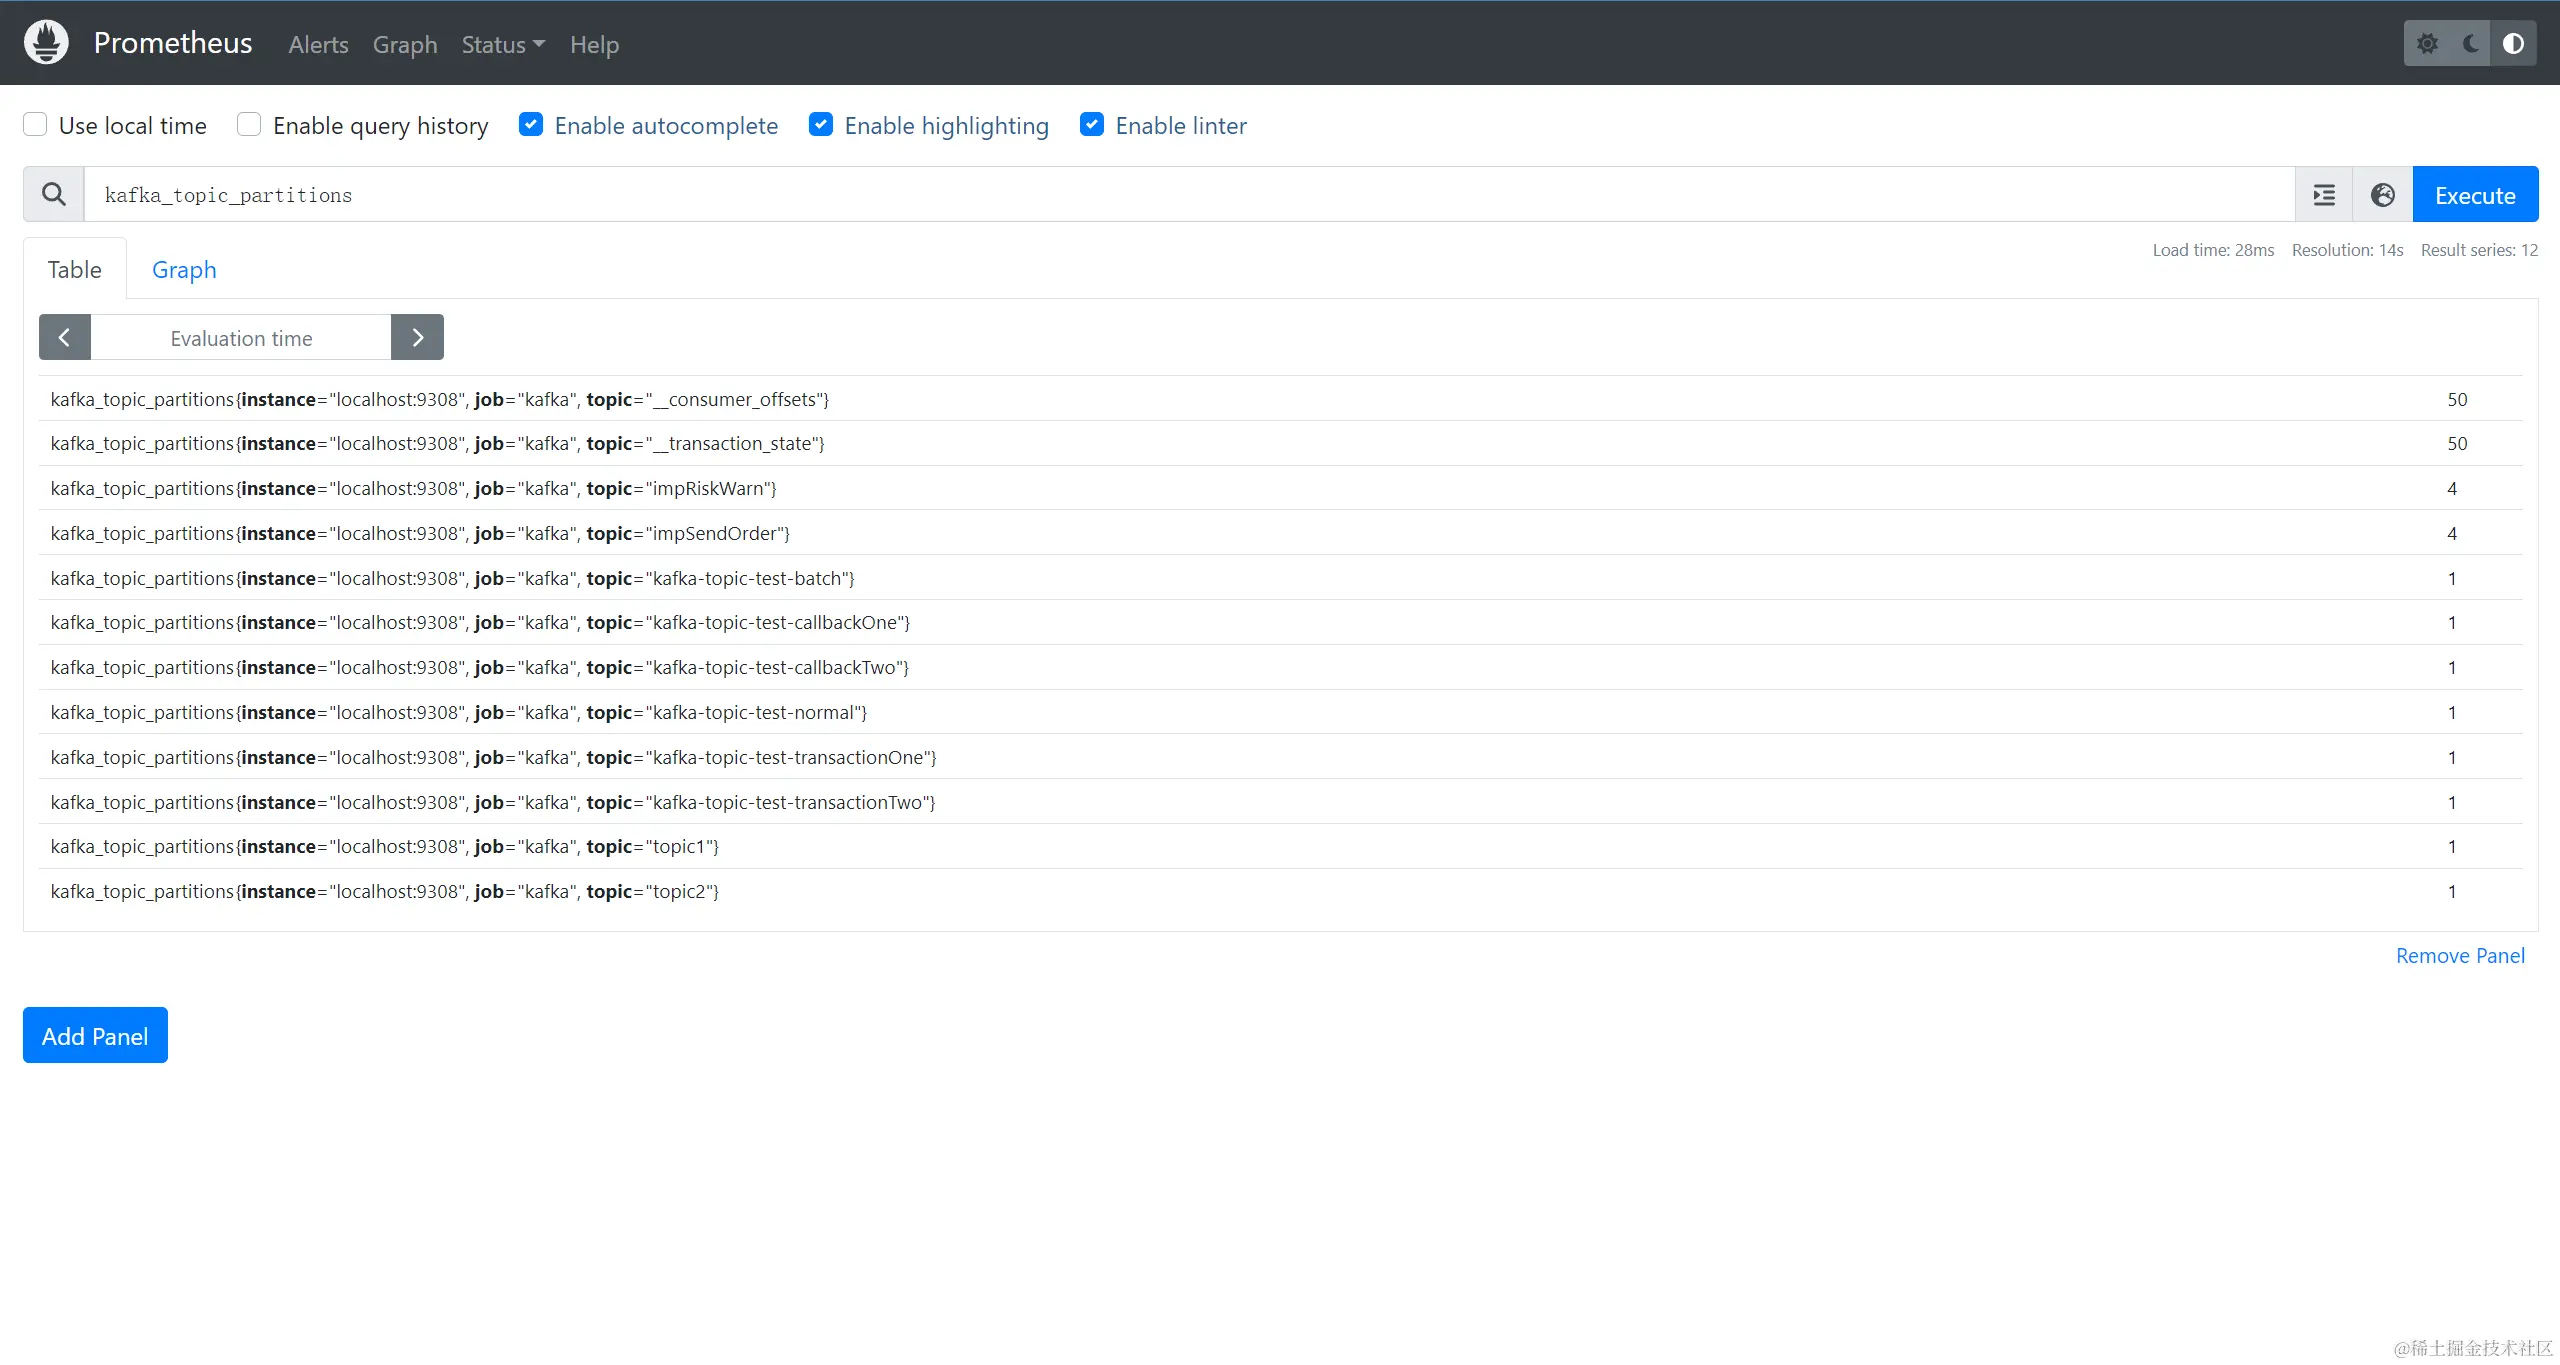Step evaluation time forward

point(417,338)
